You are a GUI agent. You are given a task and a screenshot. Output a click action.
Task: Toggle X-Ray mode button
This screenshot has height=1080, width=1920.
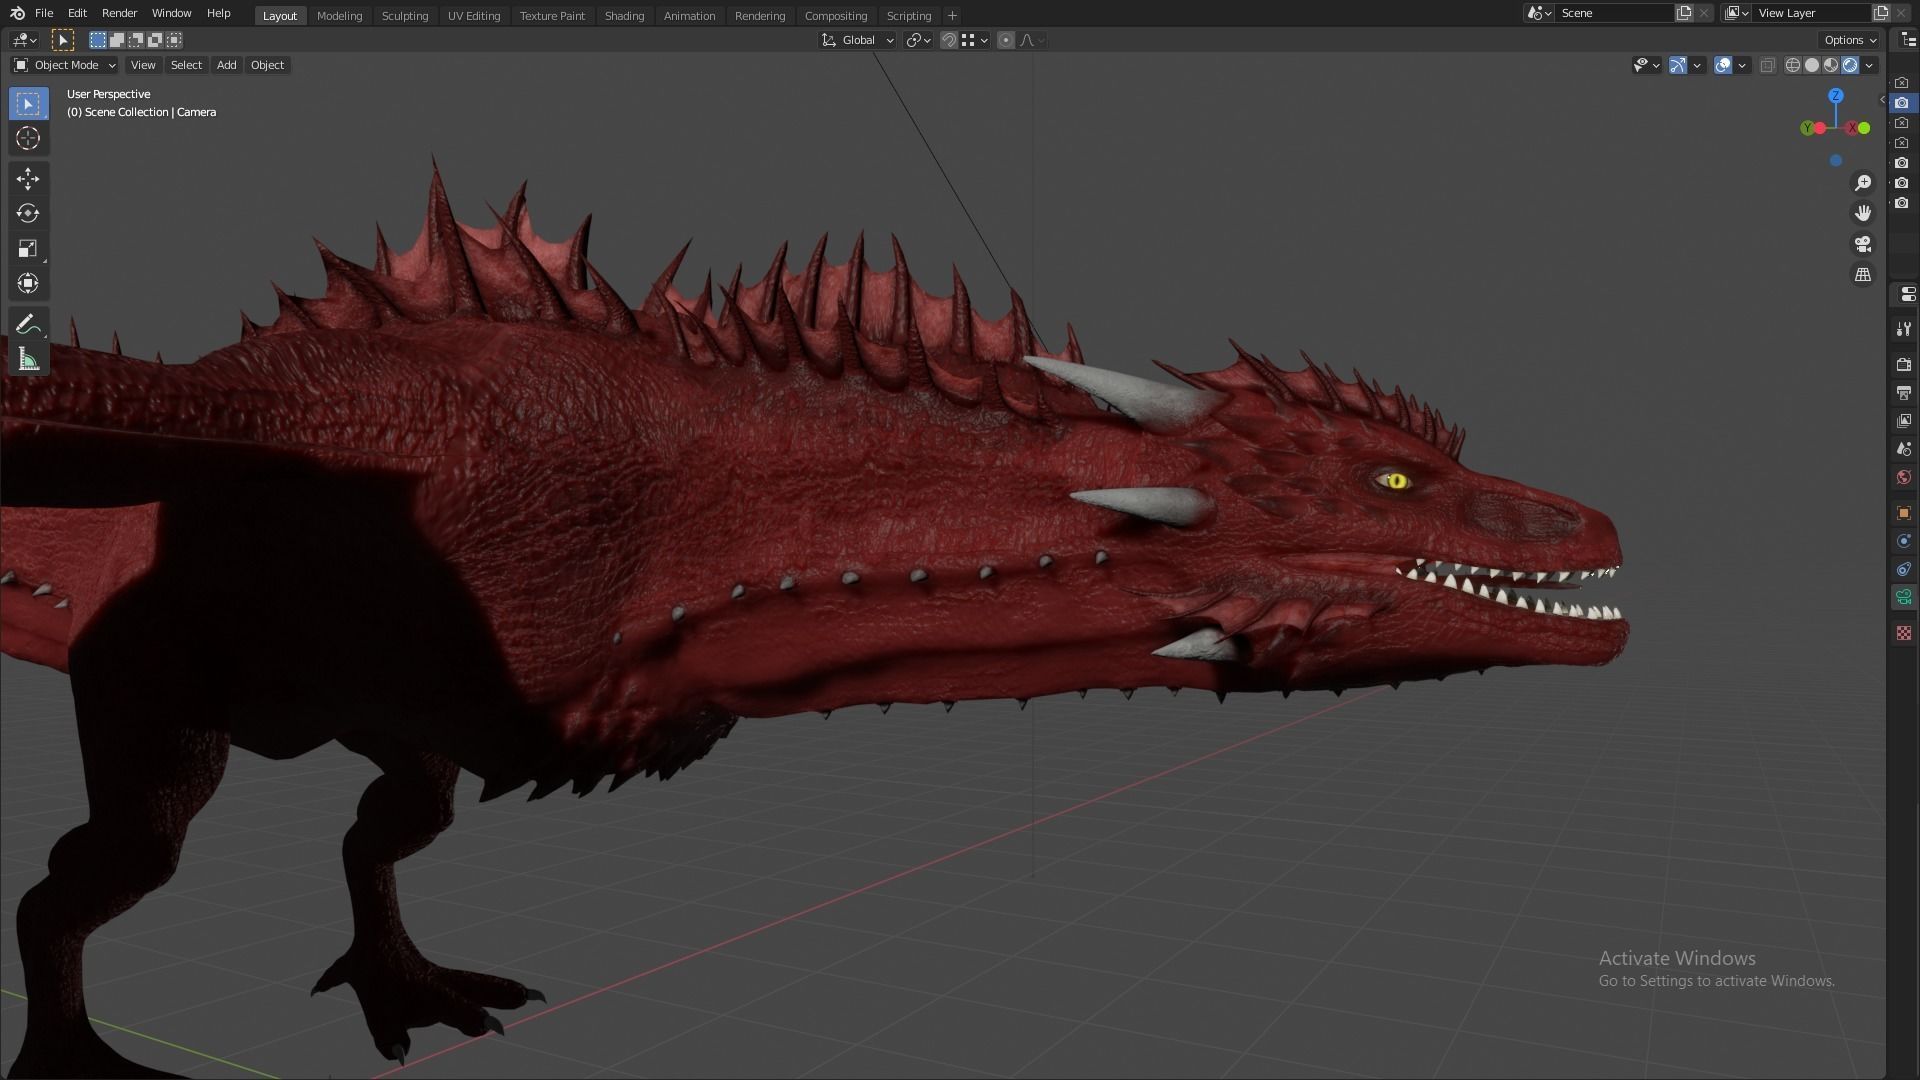tap(1767, 65)
